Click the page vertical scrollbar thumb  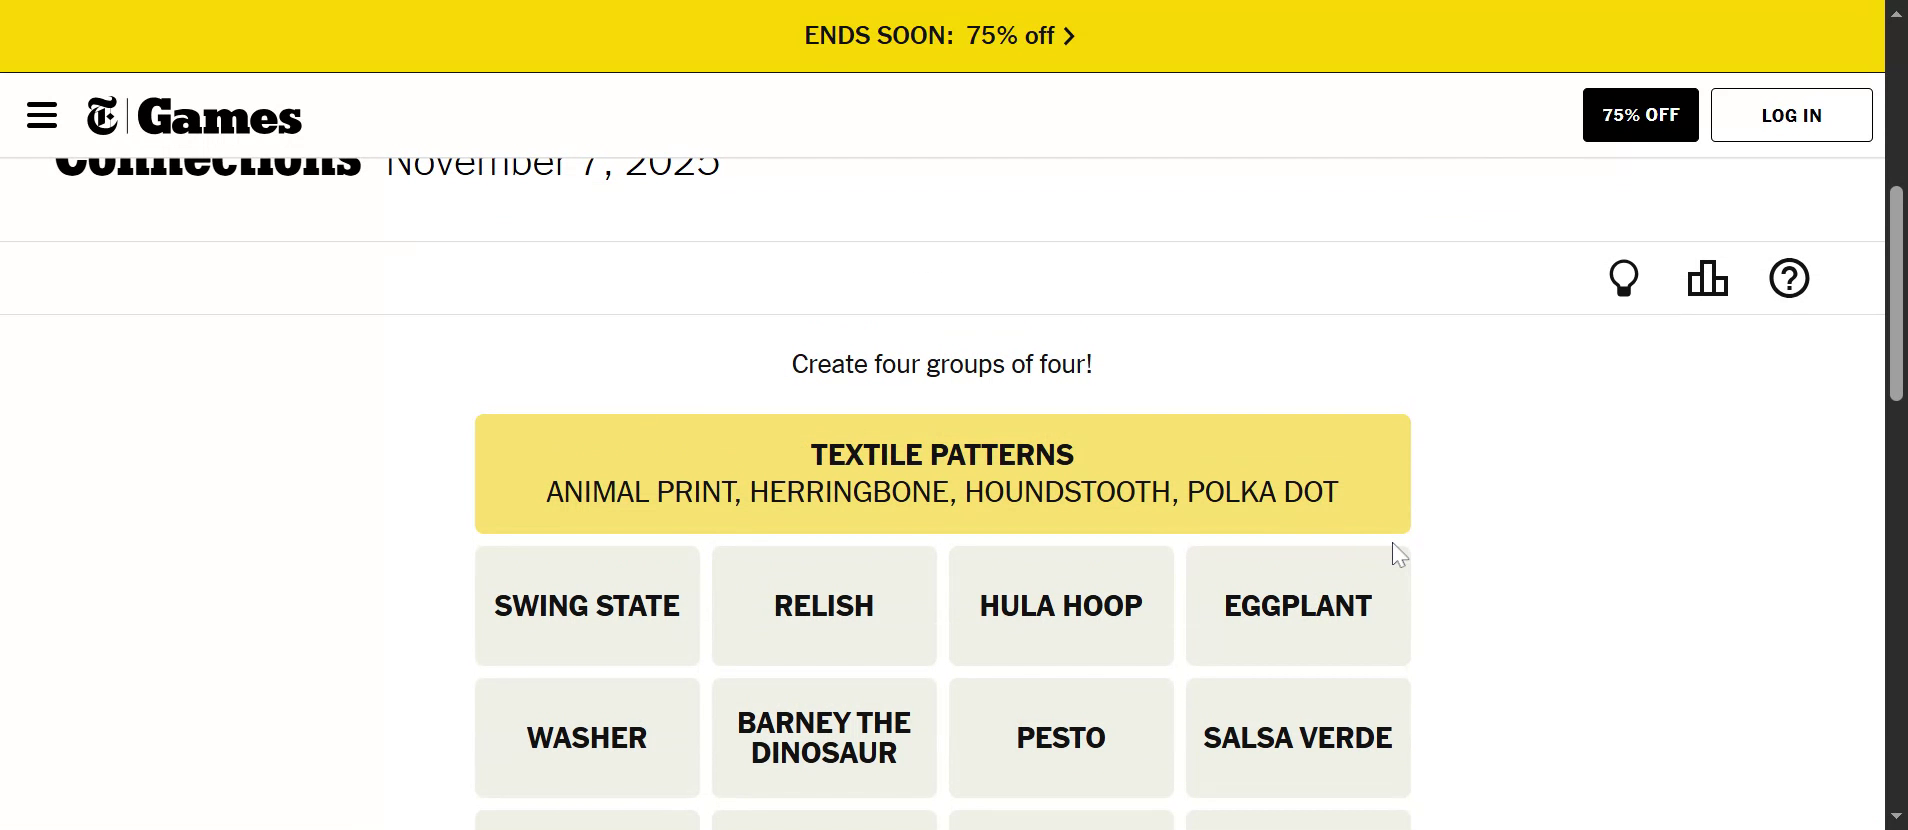pyautogui.click(x=1896, y=294)
